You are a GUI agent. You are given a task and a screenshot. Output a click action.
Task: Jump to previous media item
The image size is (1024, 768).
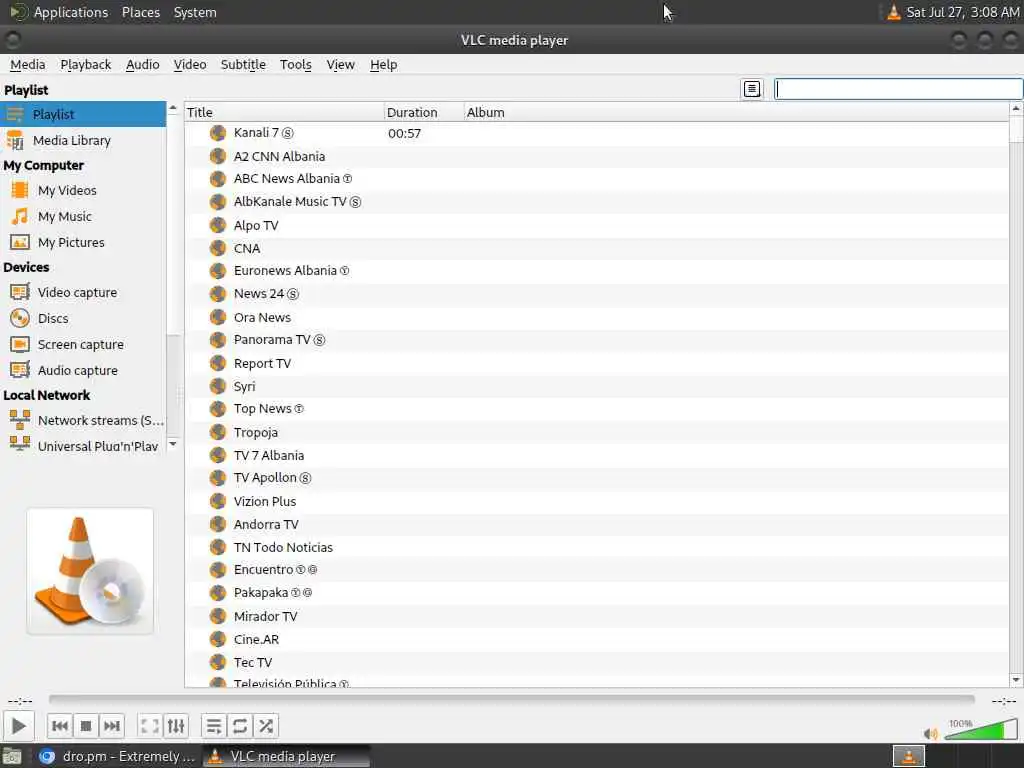(60, 726)
